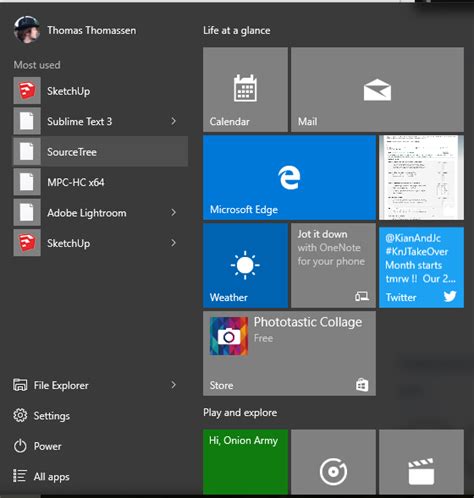This screenshot has width=474, height=498.
Task: Click File Explorer folder icon
Action: pos(20,385)
